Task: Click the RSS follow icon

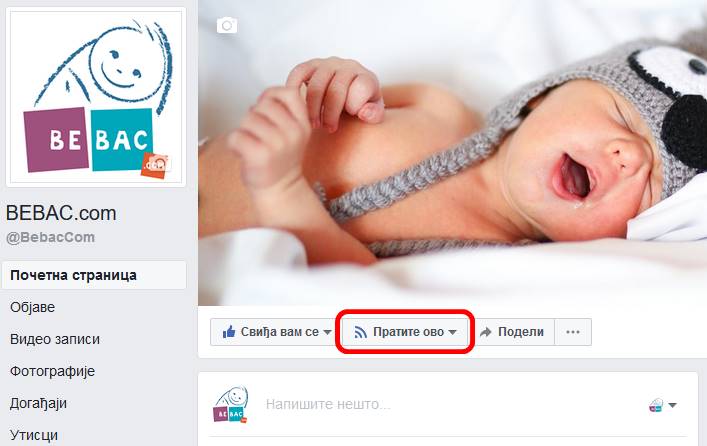Action: point(360,332)
